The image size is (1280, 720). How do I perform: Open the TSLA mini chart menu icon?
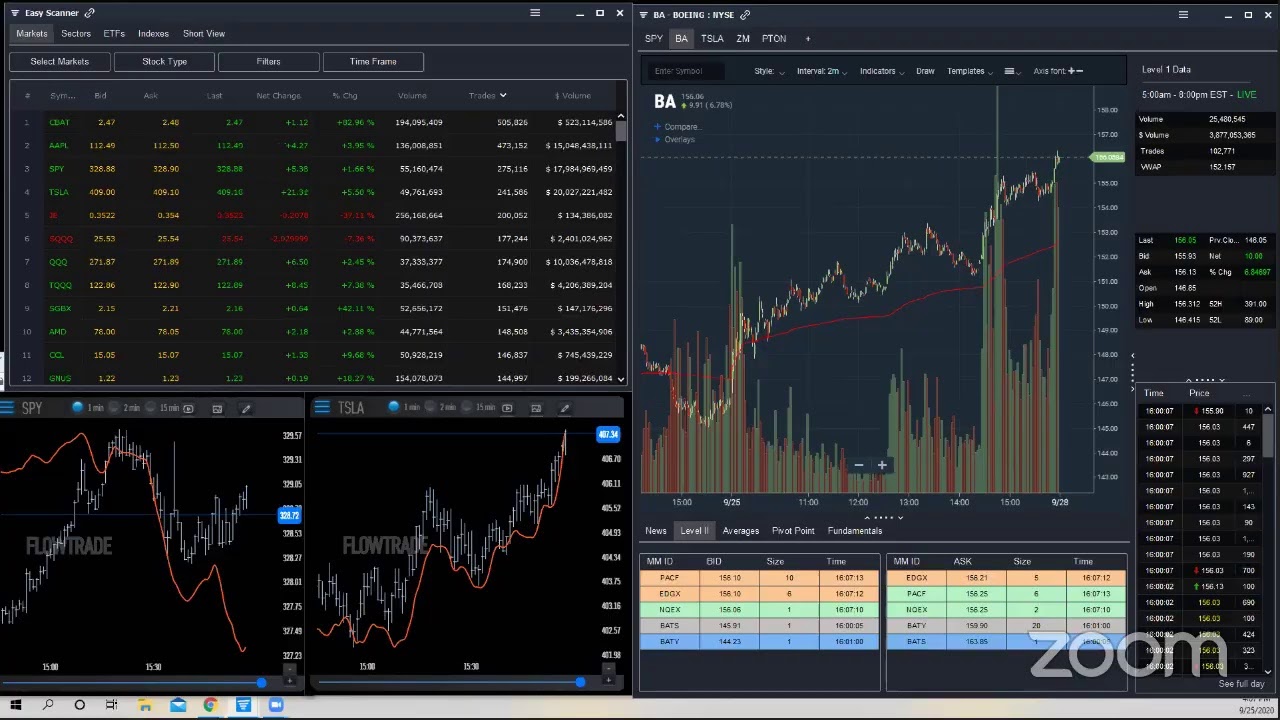322,408
